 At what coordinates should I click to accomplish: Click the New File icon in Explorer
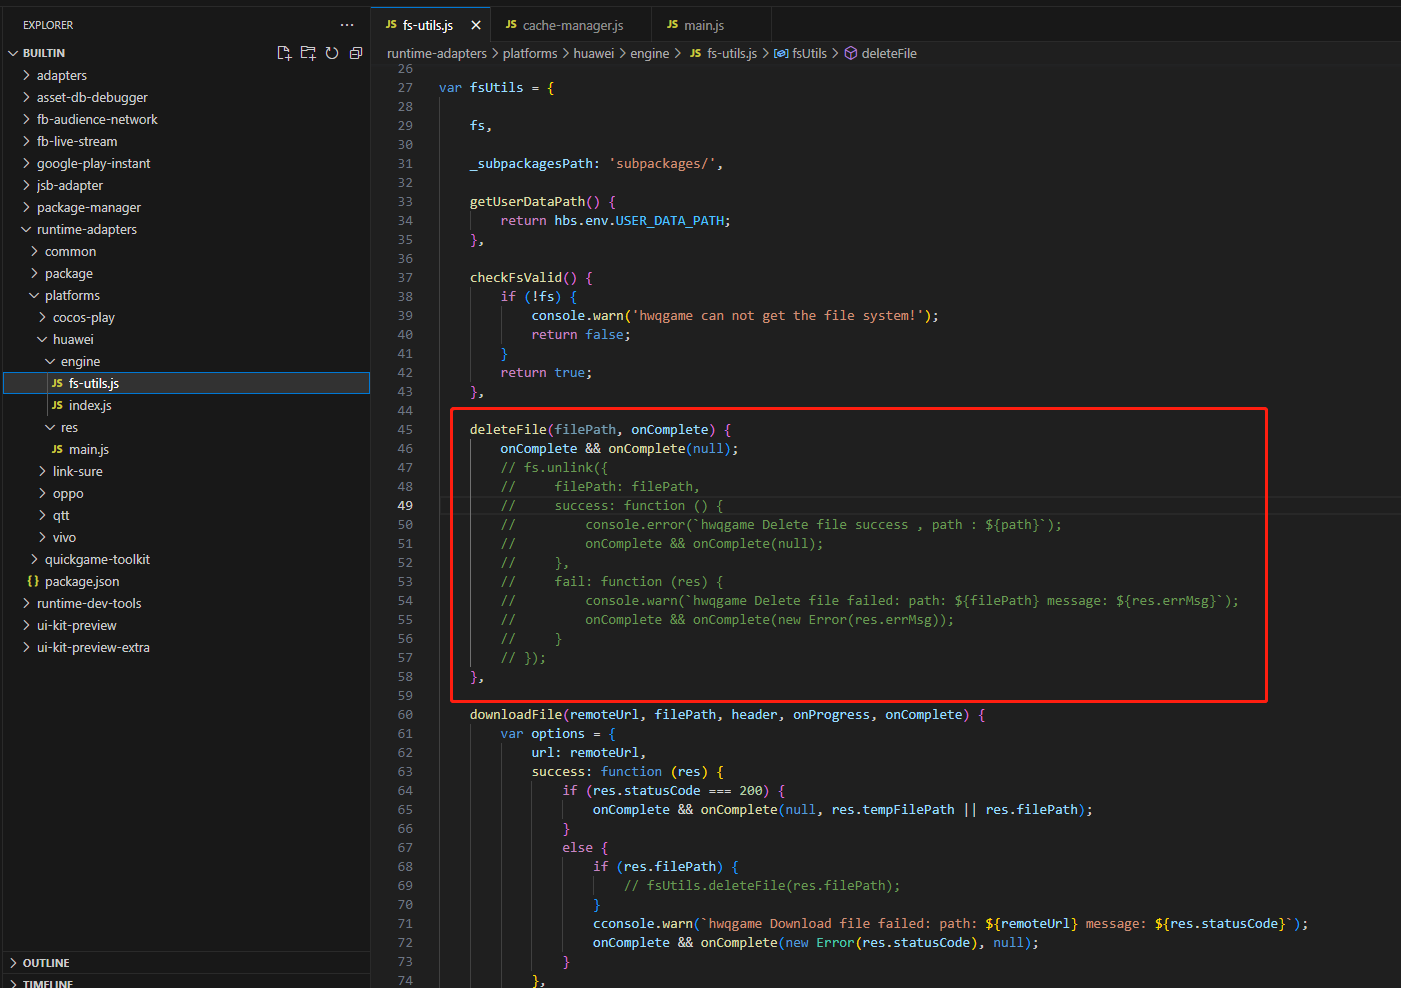[284, 53]
